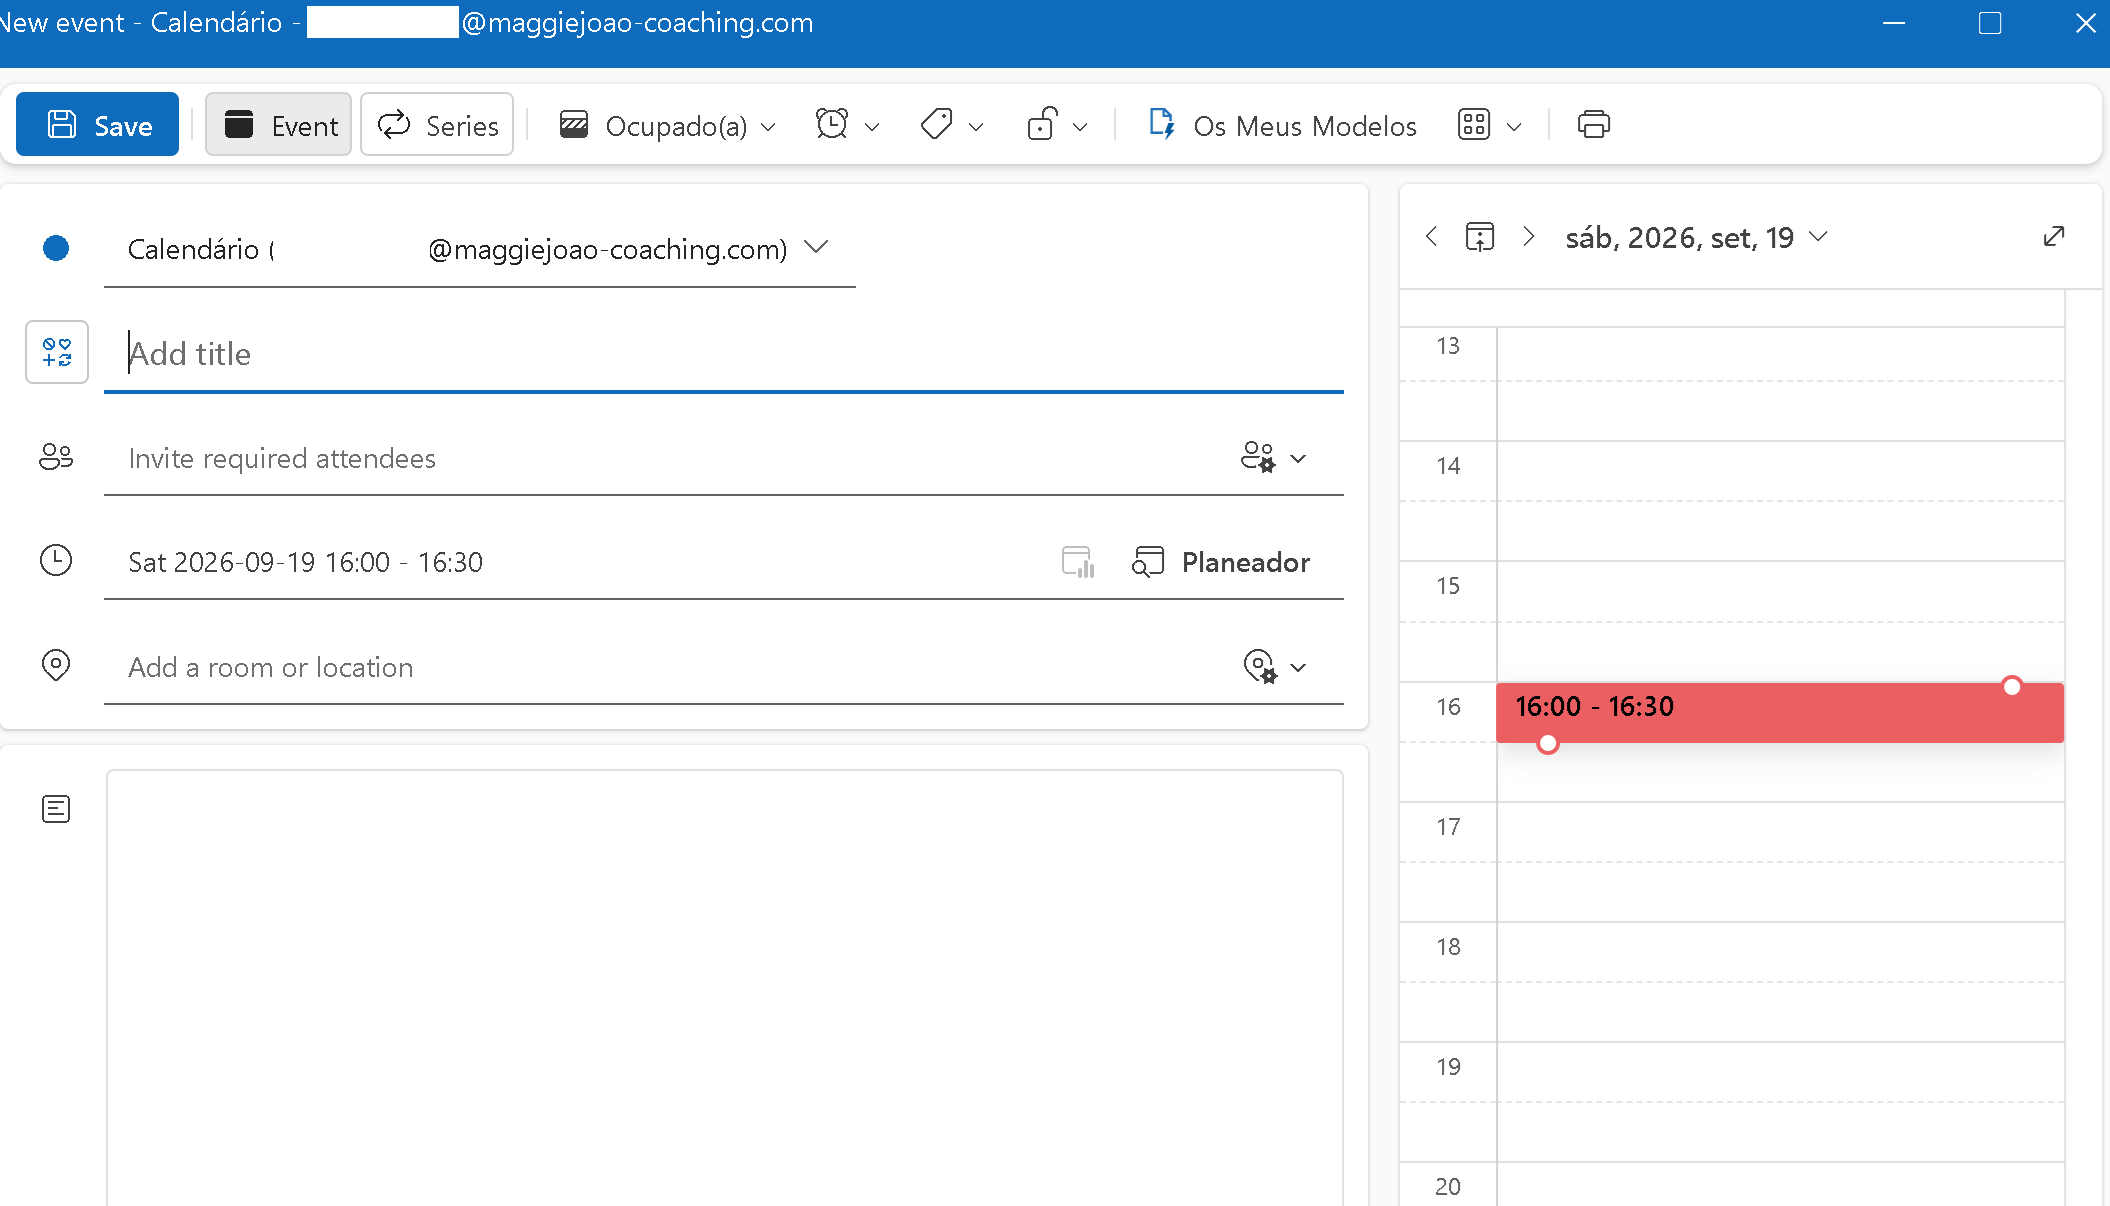
Task: Click the apps grid icon
Action: pos(1474,125)
